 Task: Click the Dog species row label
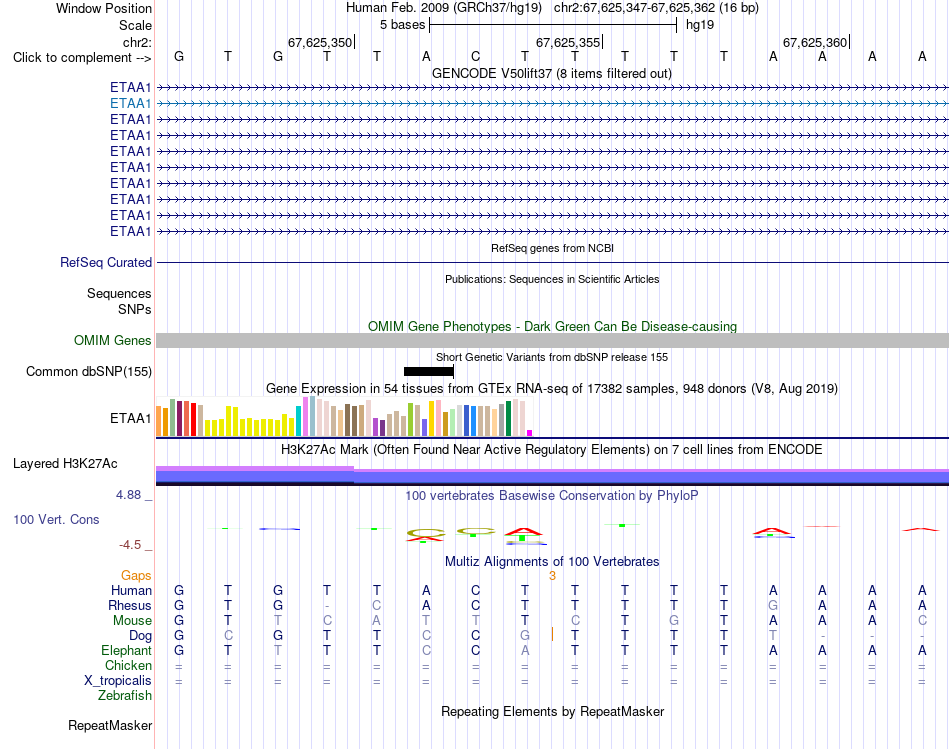coord(140,636)
